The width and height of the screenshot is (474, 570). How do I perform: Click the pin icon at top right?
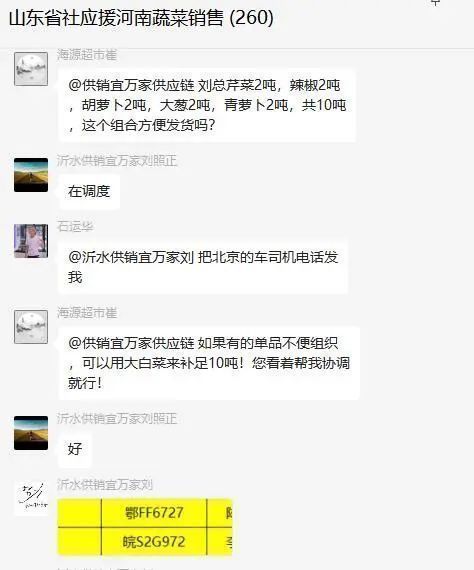(435, 3)
